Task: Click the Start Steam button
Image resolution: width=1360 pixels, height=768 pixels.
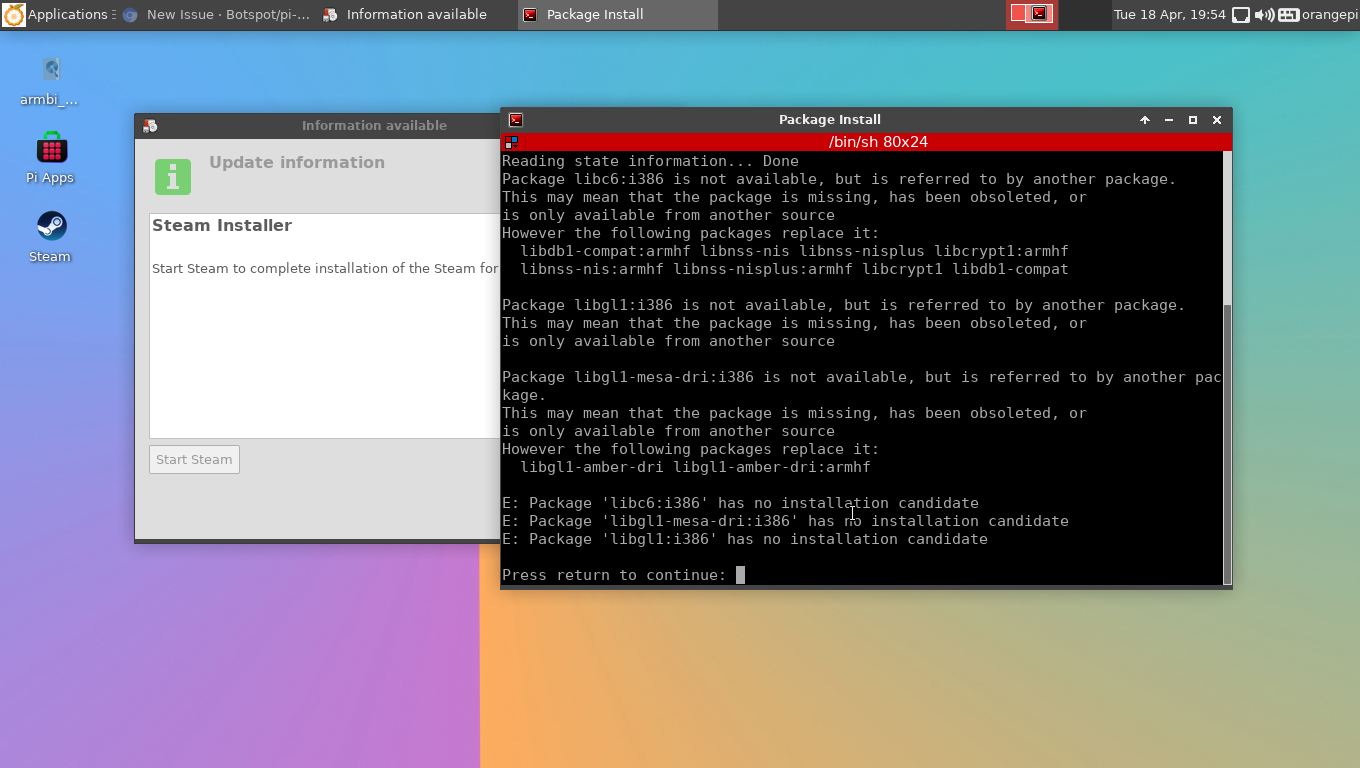Action: pyautogui.click(x=194, y=460)
